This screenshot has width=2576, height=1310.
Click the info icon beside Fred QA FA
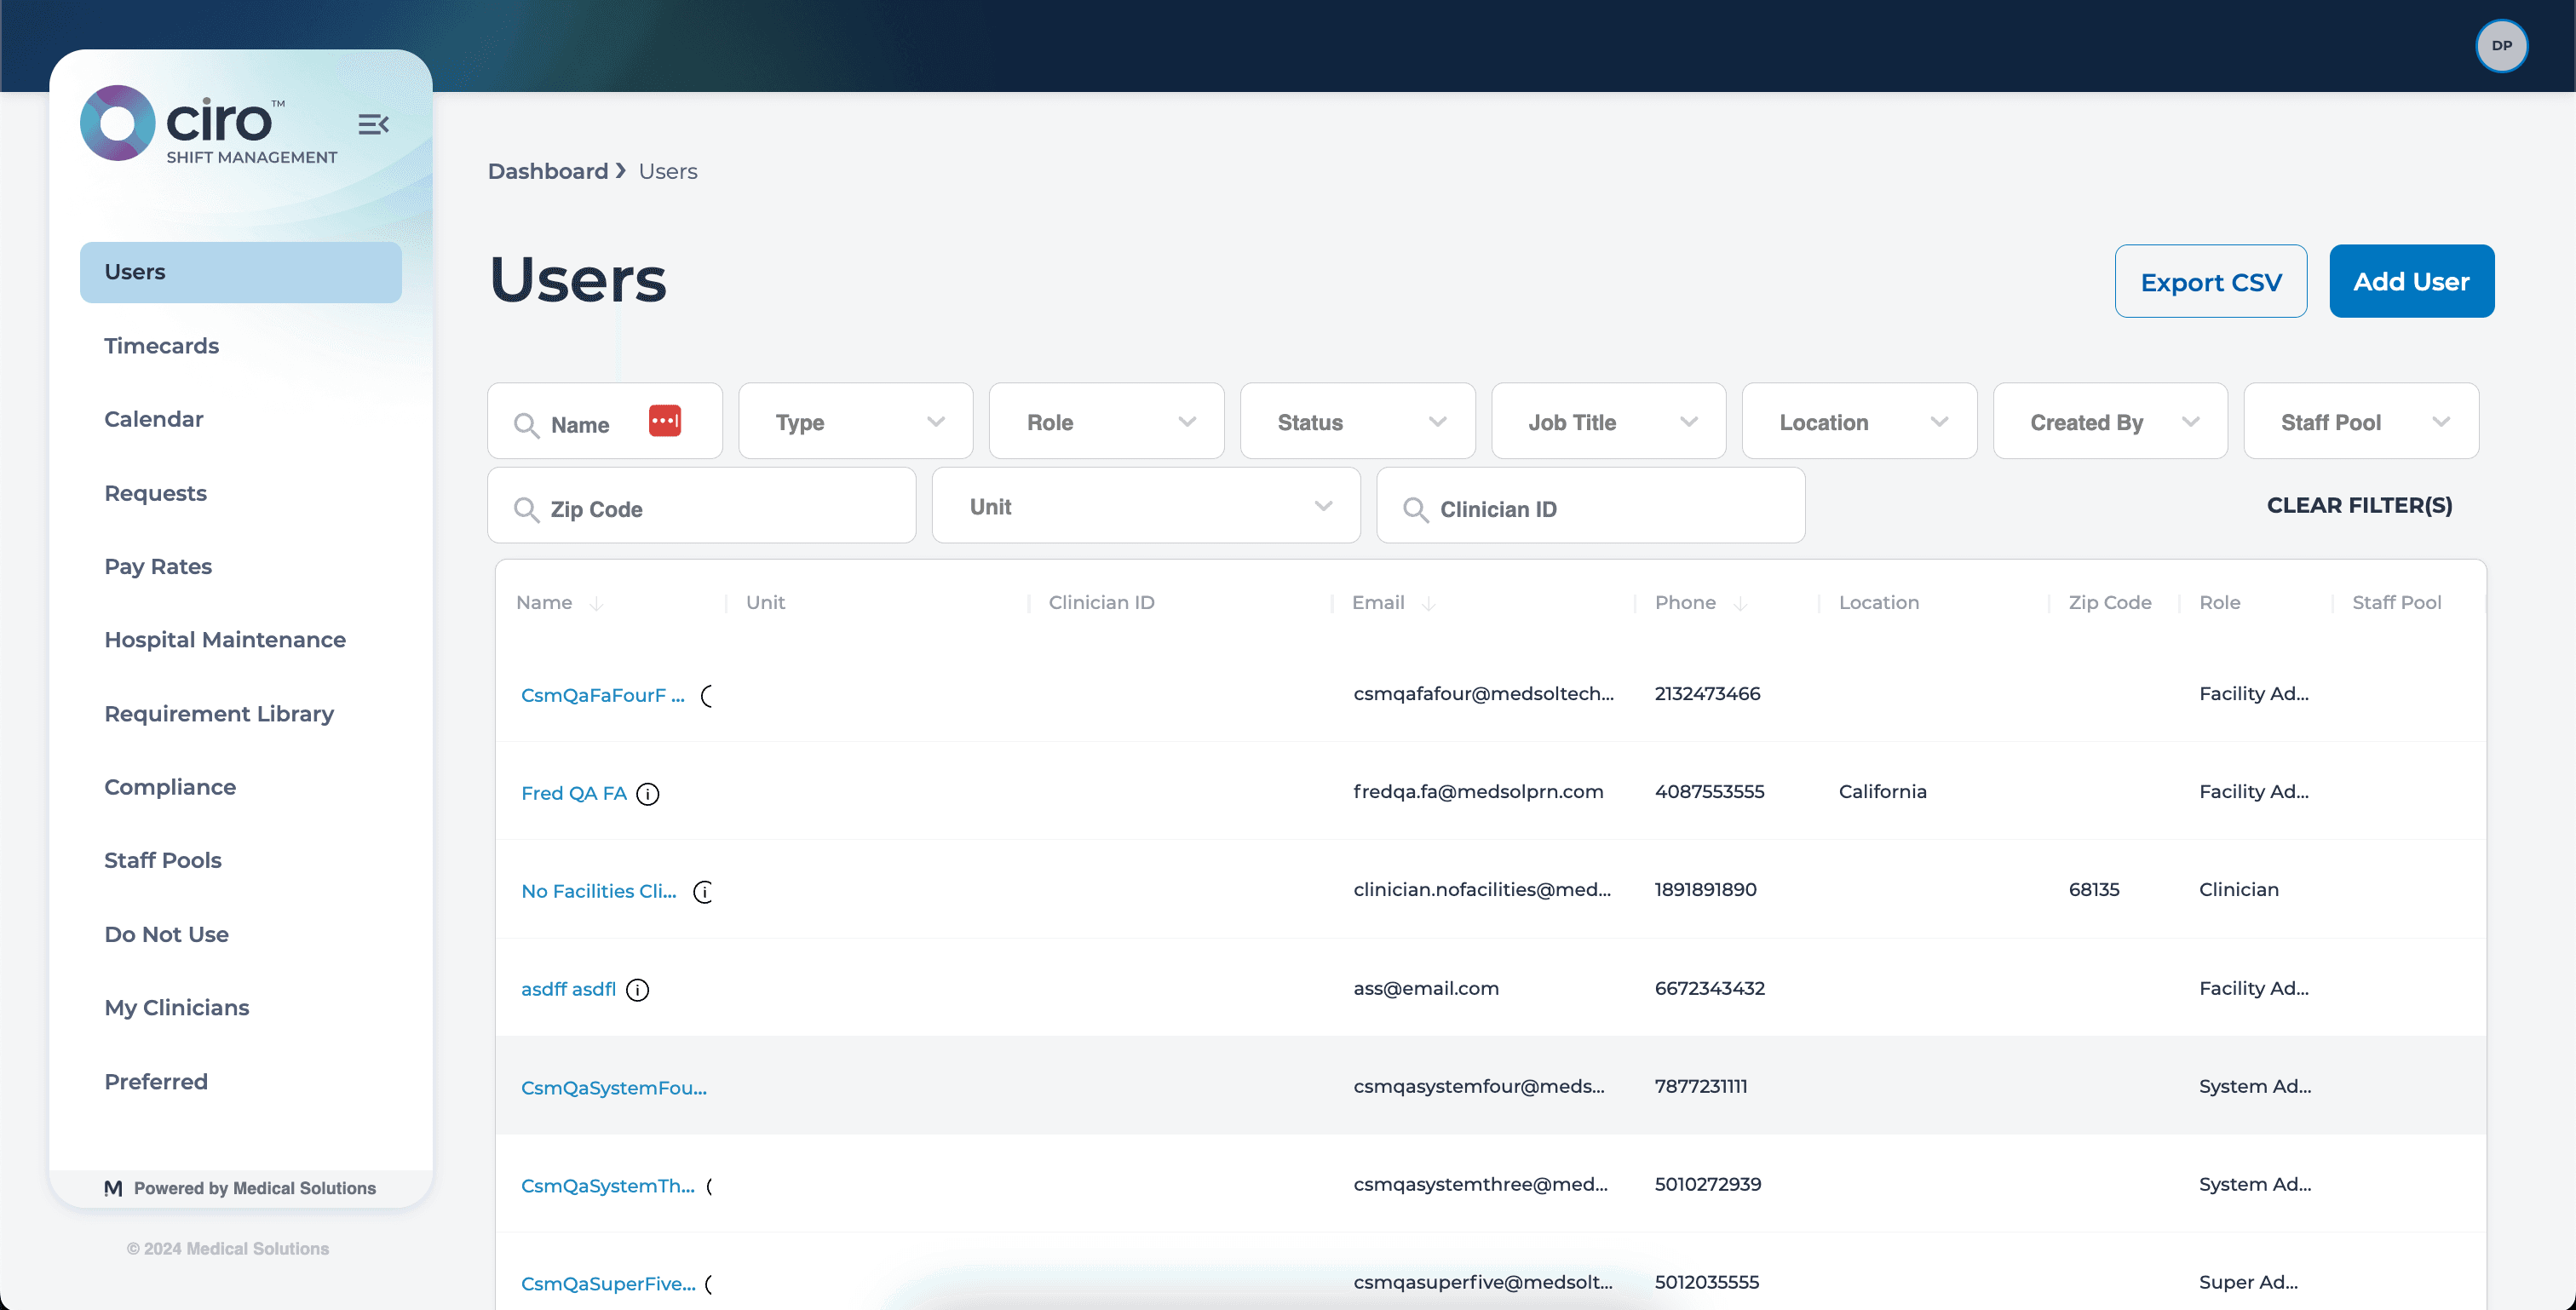(650, 794)
